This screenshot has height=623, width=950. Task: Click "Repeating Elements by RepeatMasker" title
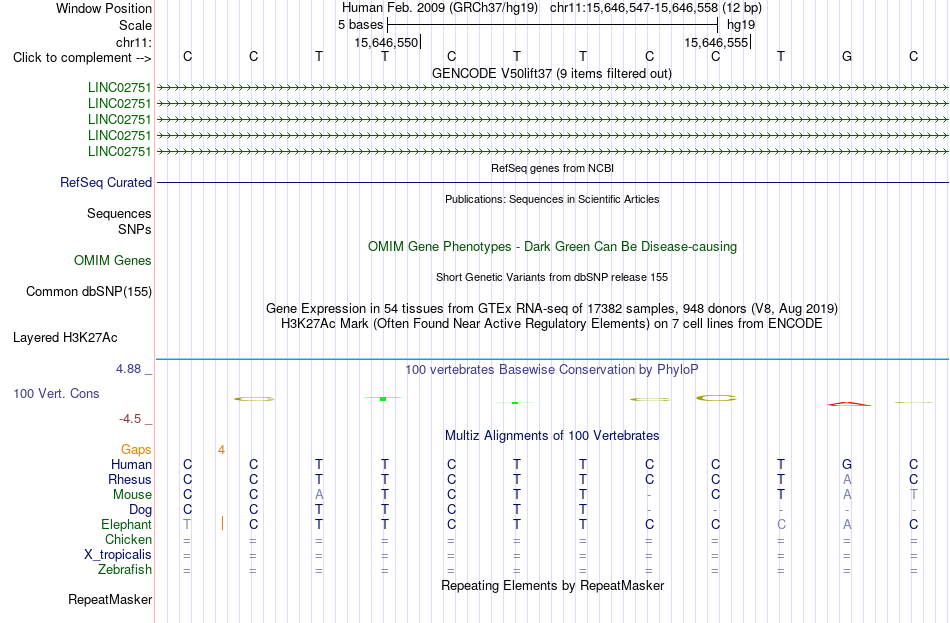pos(552,586)
